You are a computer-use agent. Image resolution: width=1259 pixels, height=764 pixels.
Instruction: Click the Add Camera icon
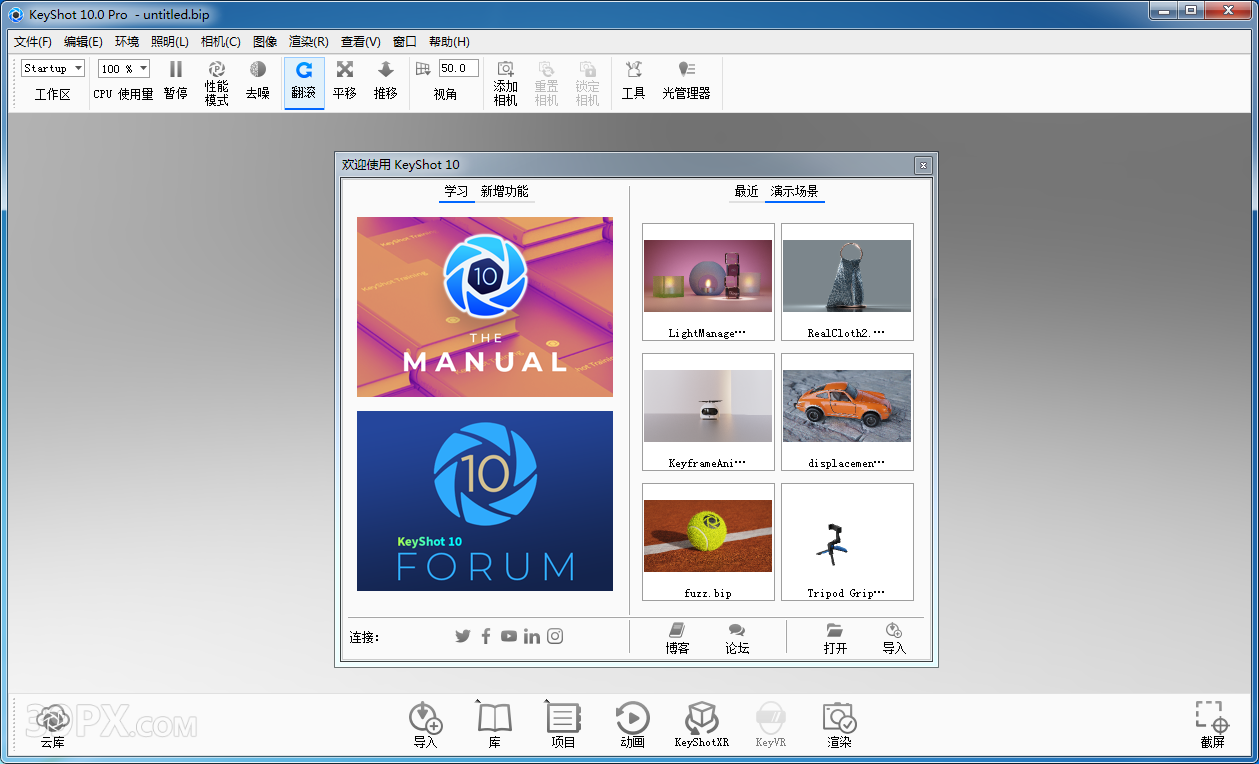tap(506, 80)
